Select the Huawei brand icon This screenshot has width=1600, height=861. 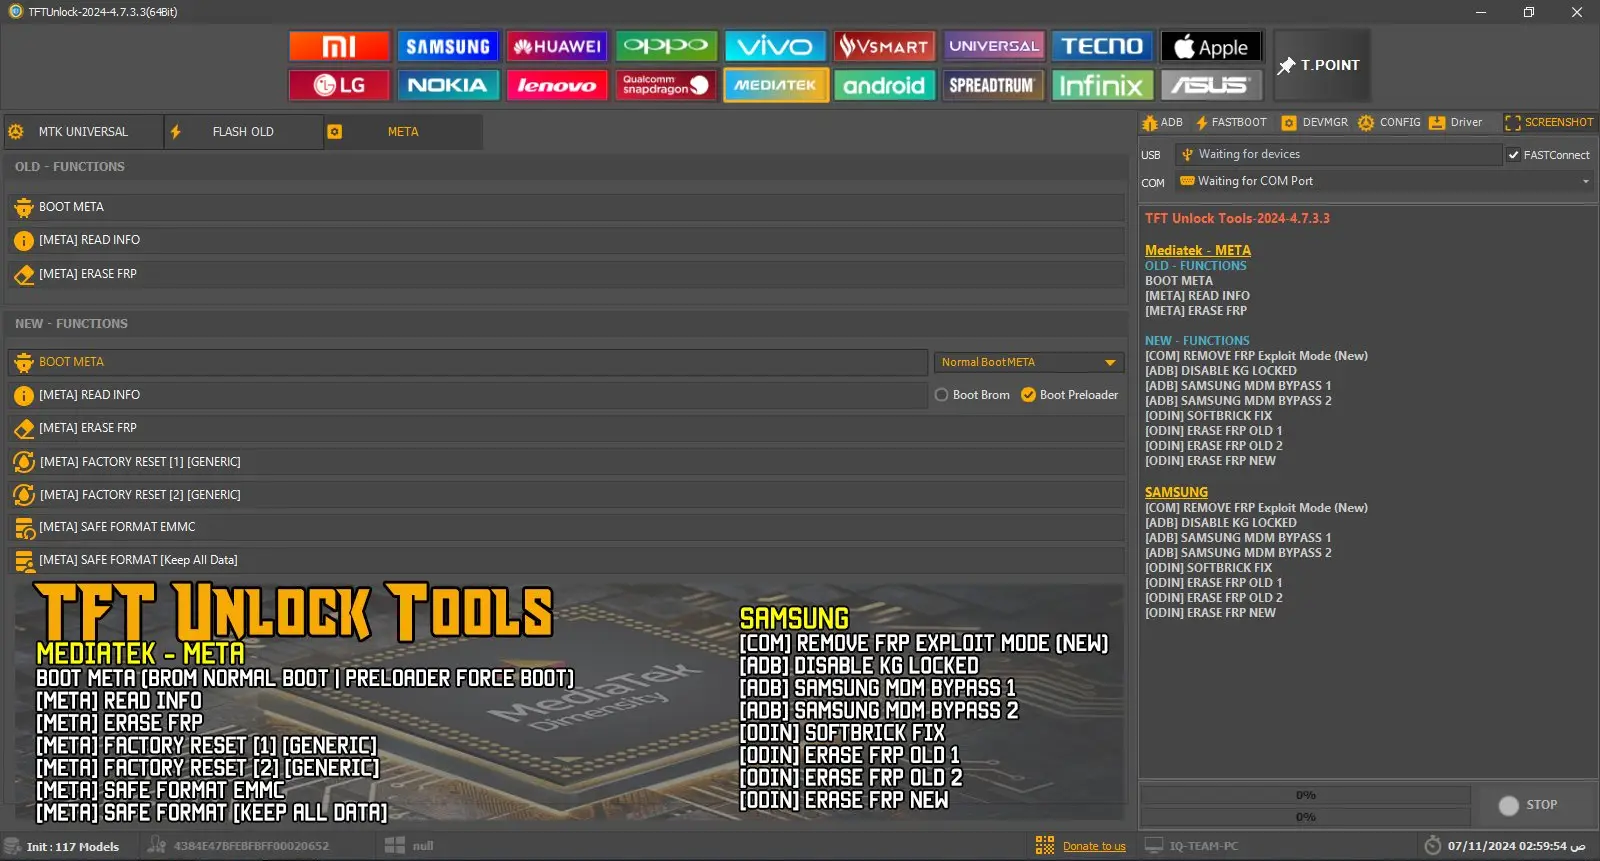point(557,46)
